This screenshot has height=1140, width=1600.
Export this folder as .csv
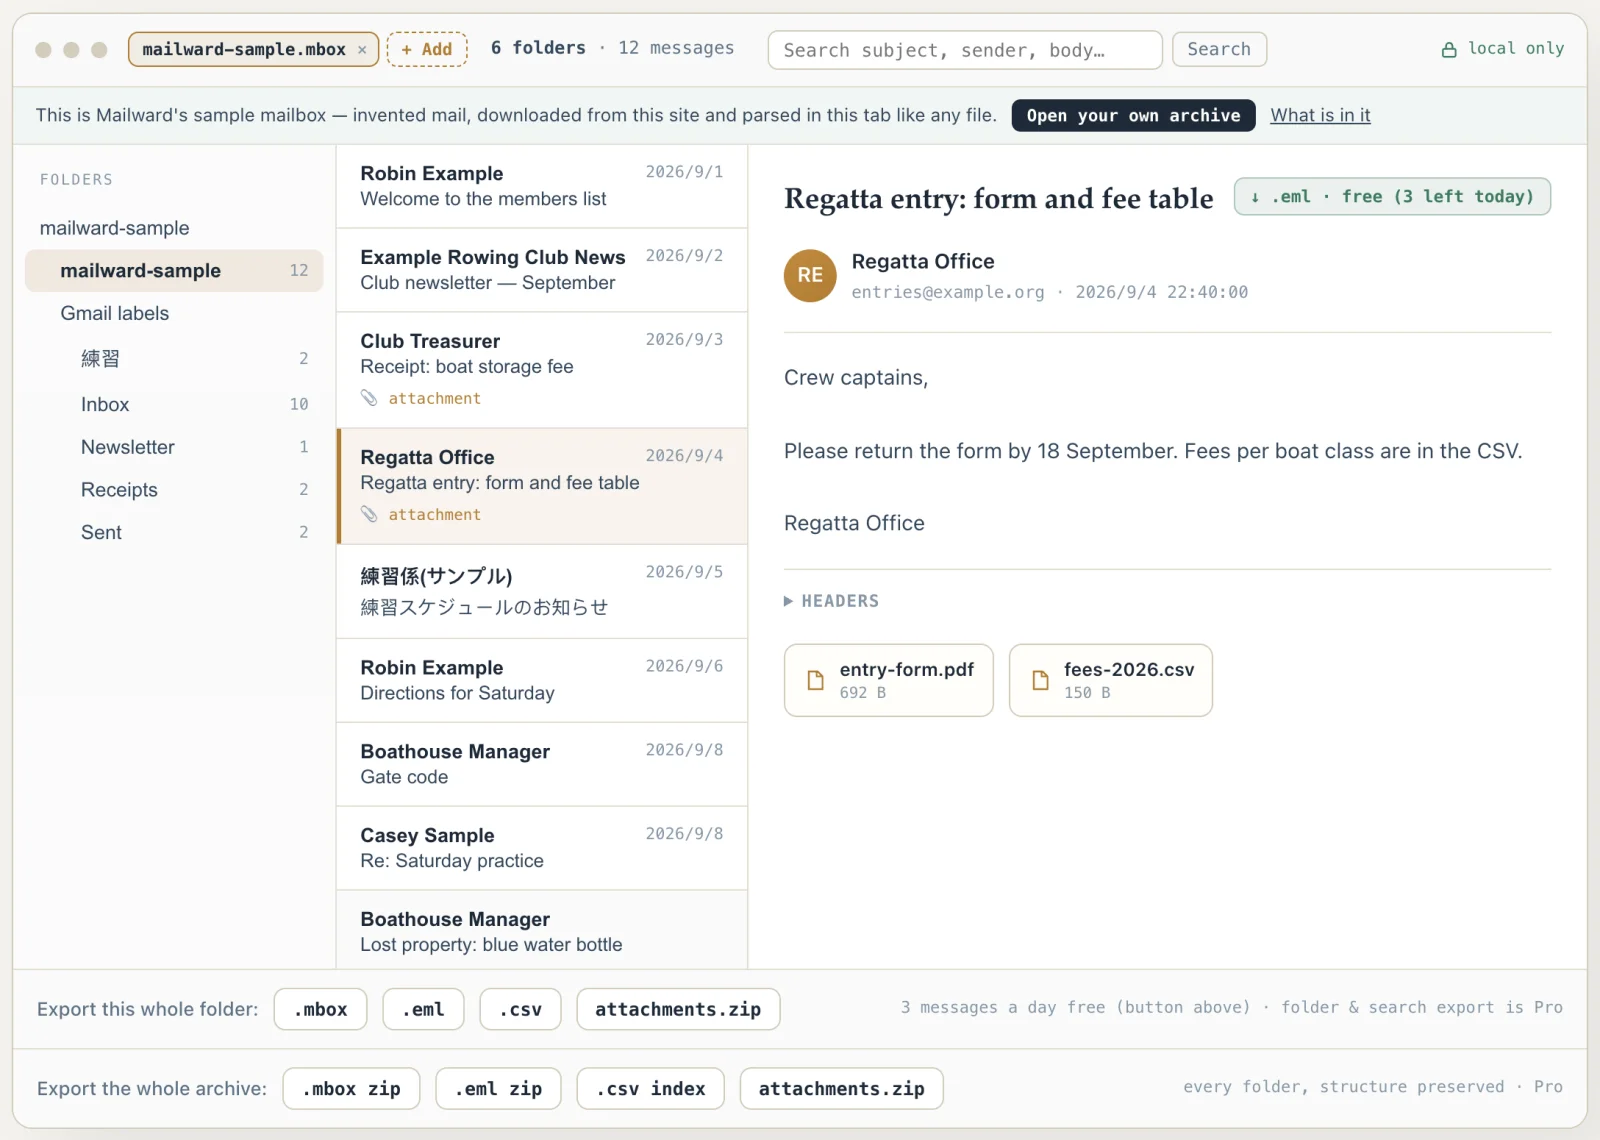(520, 1009)
